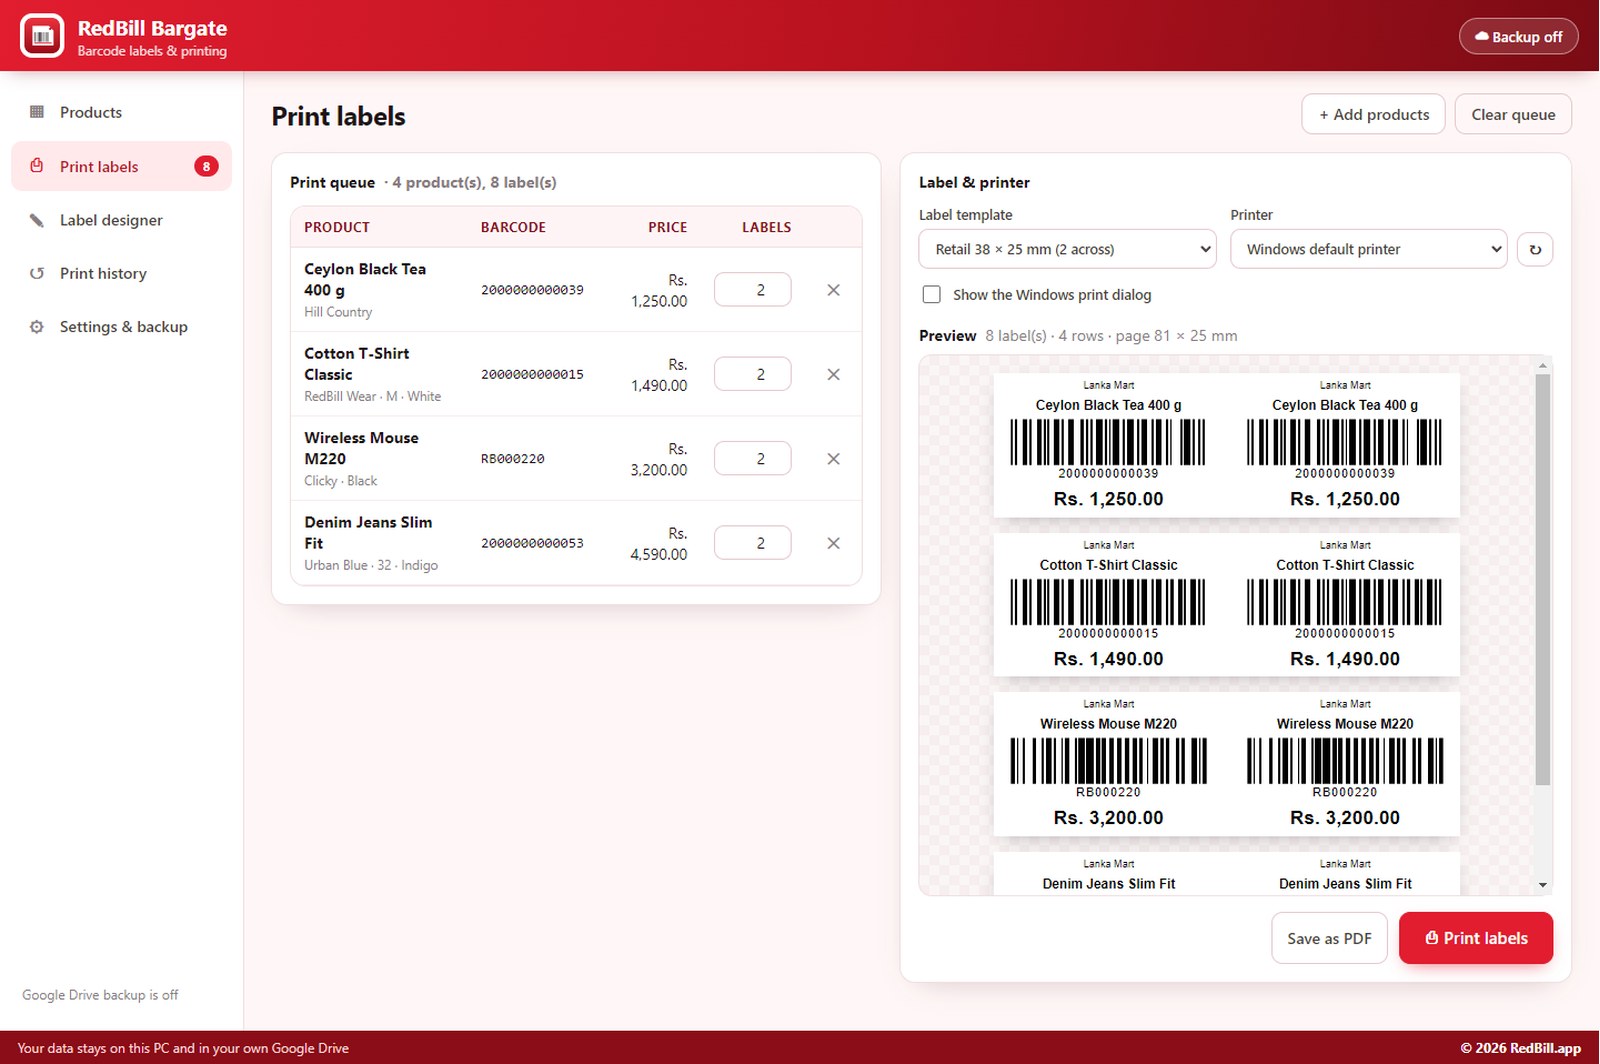Click barcode 2000000000053 in the queue table
Image resolution: width=1600 pixels, height=1064 pixels.
(532, 543)
